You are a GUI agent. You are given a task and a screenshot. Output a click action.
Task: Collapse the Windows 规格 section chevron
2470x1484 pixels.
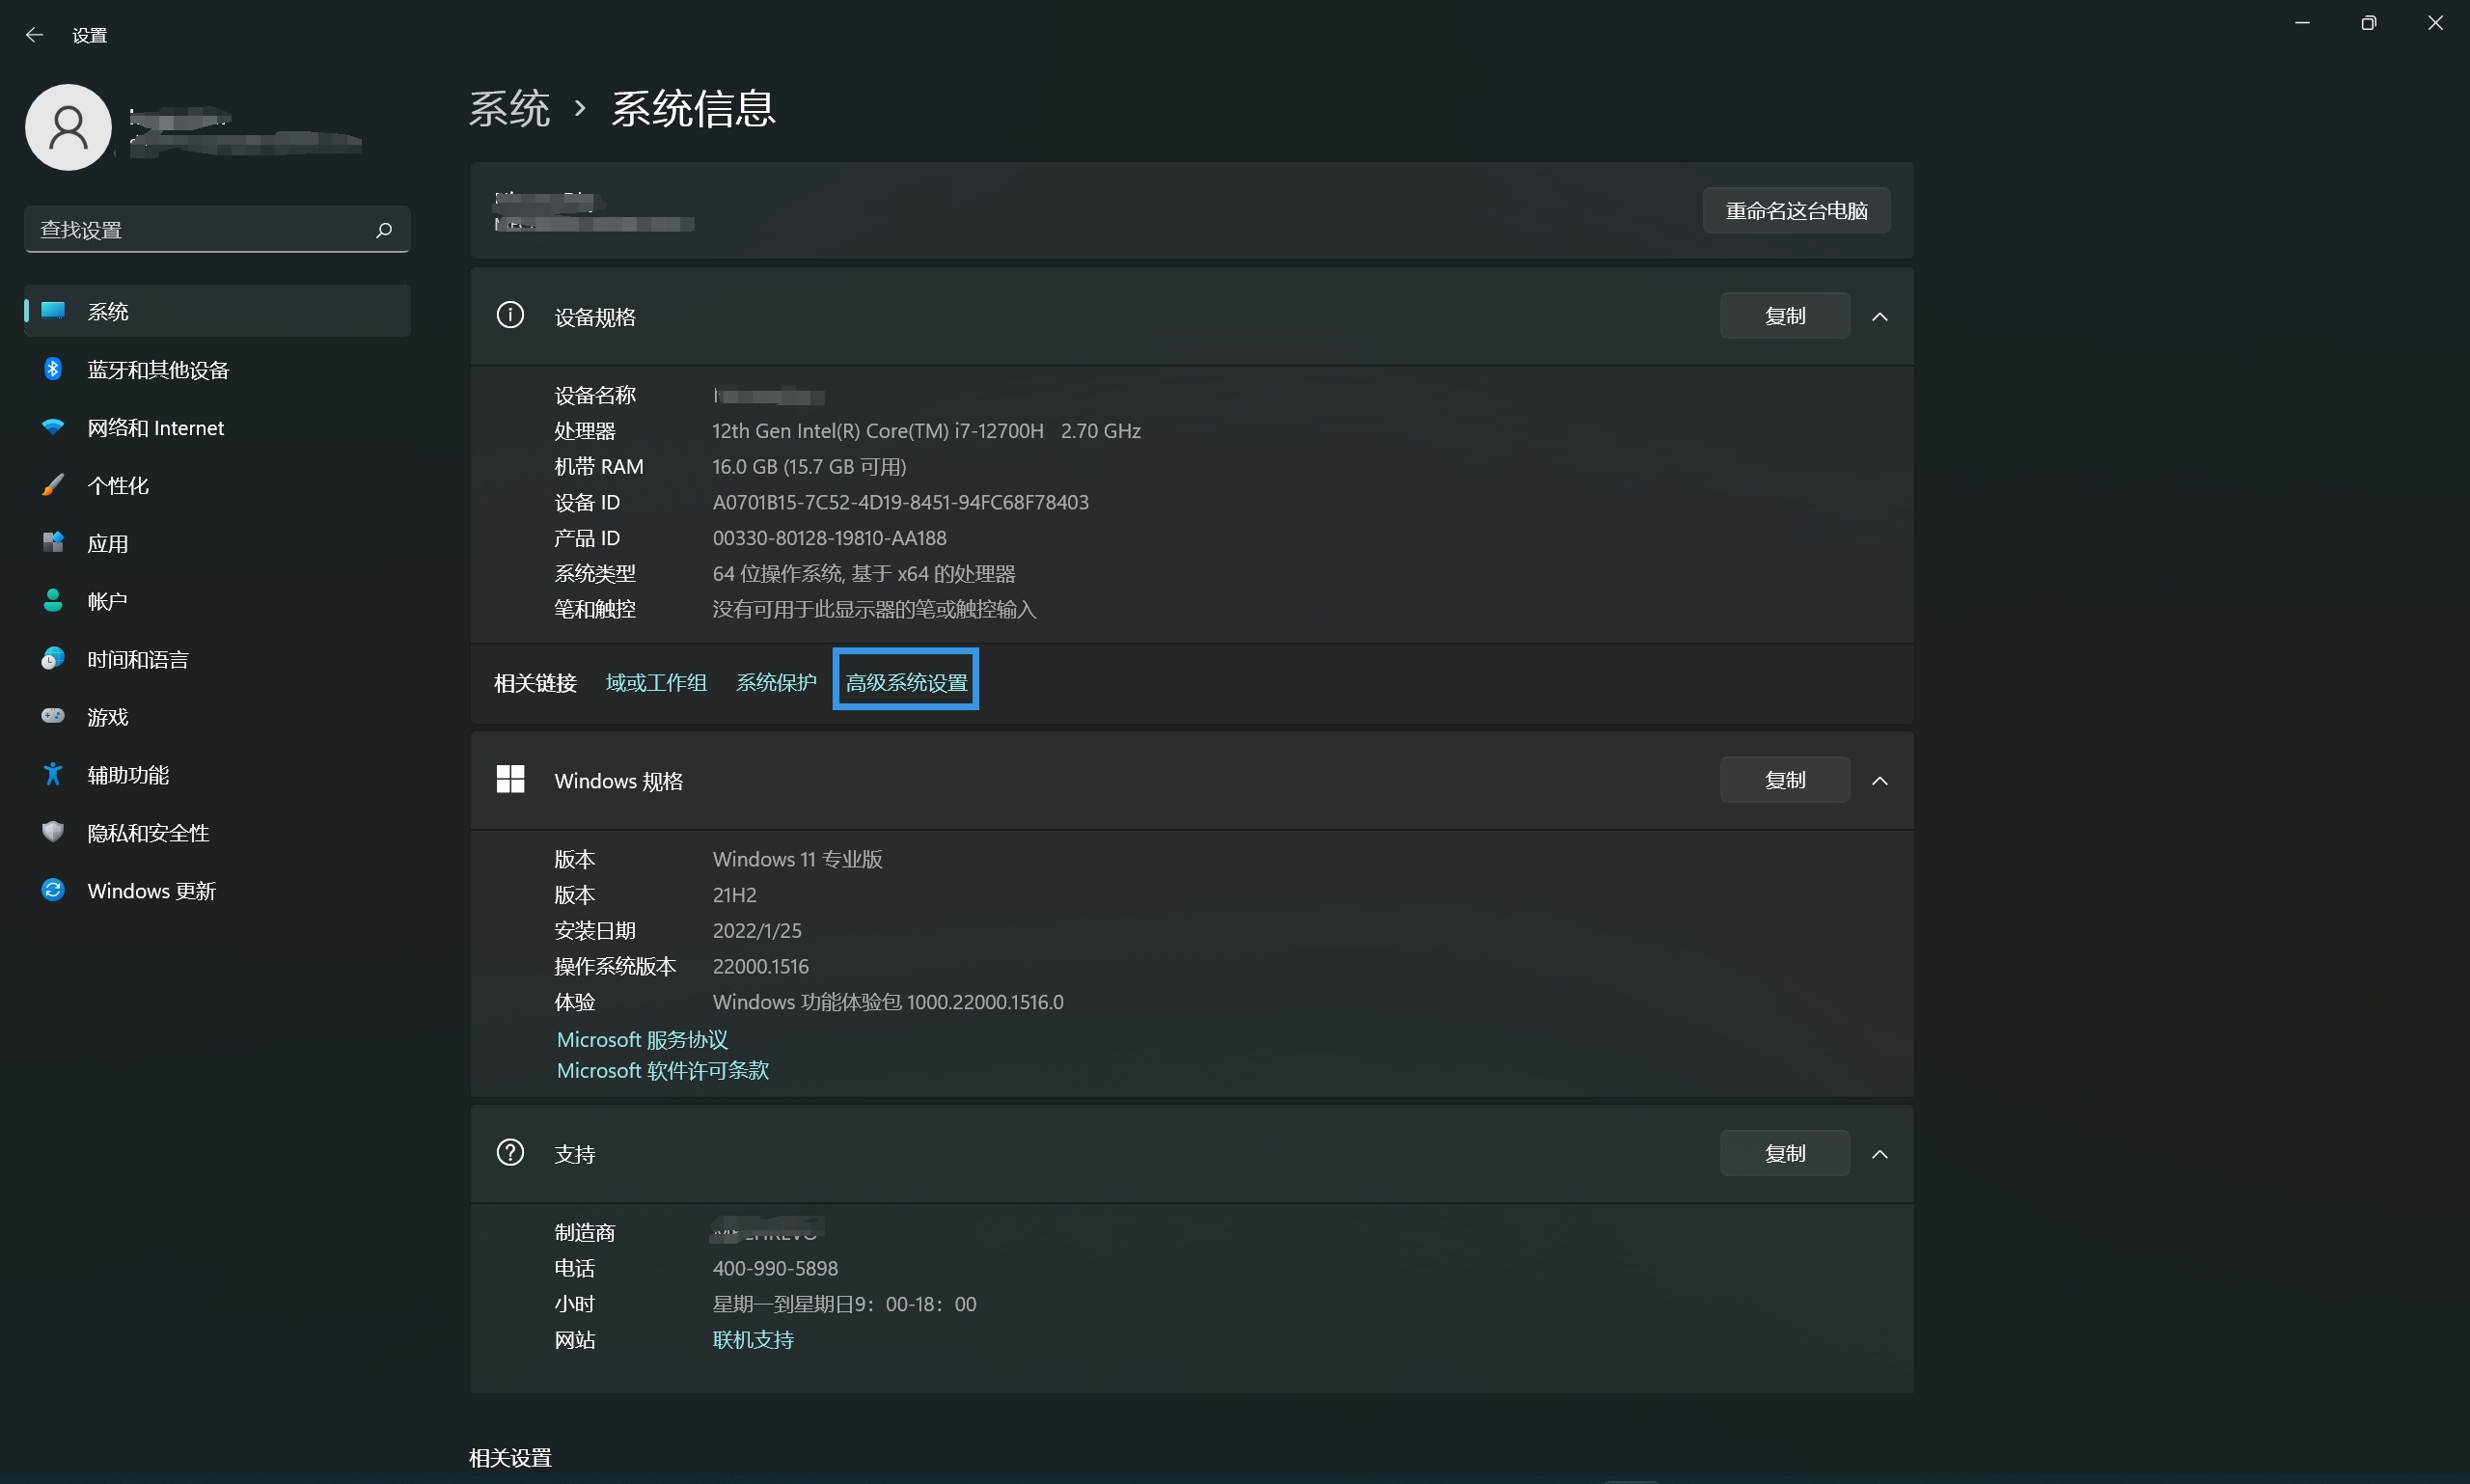coord(1880,781)
